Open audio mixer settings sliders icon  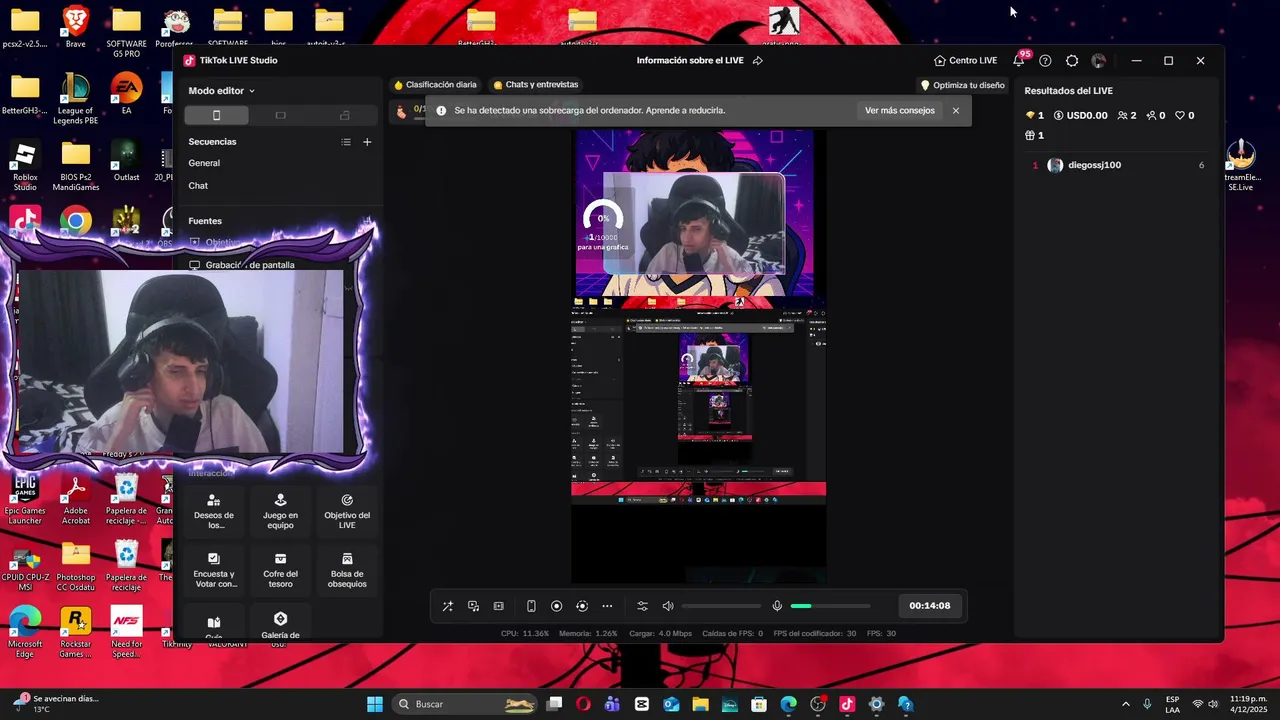coord(643,606)
